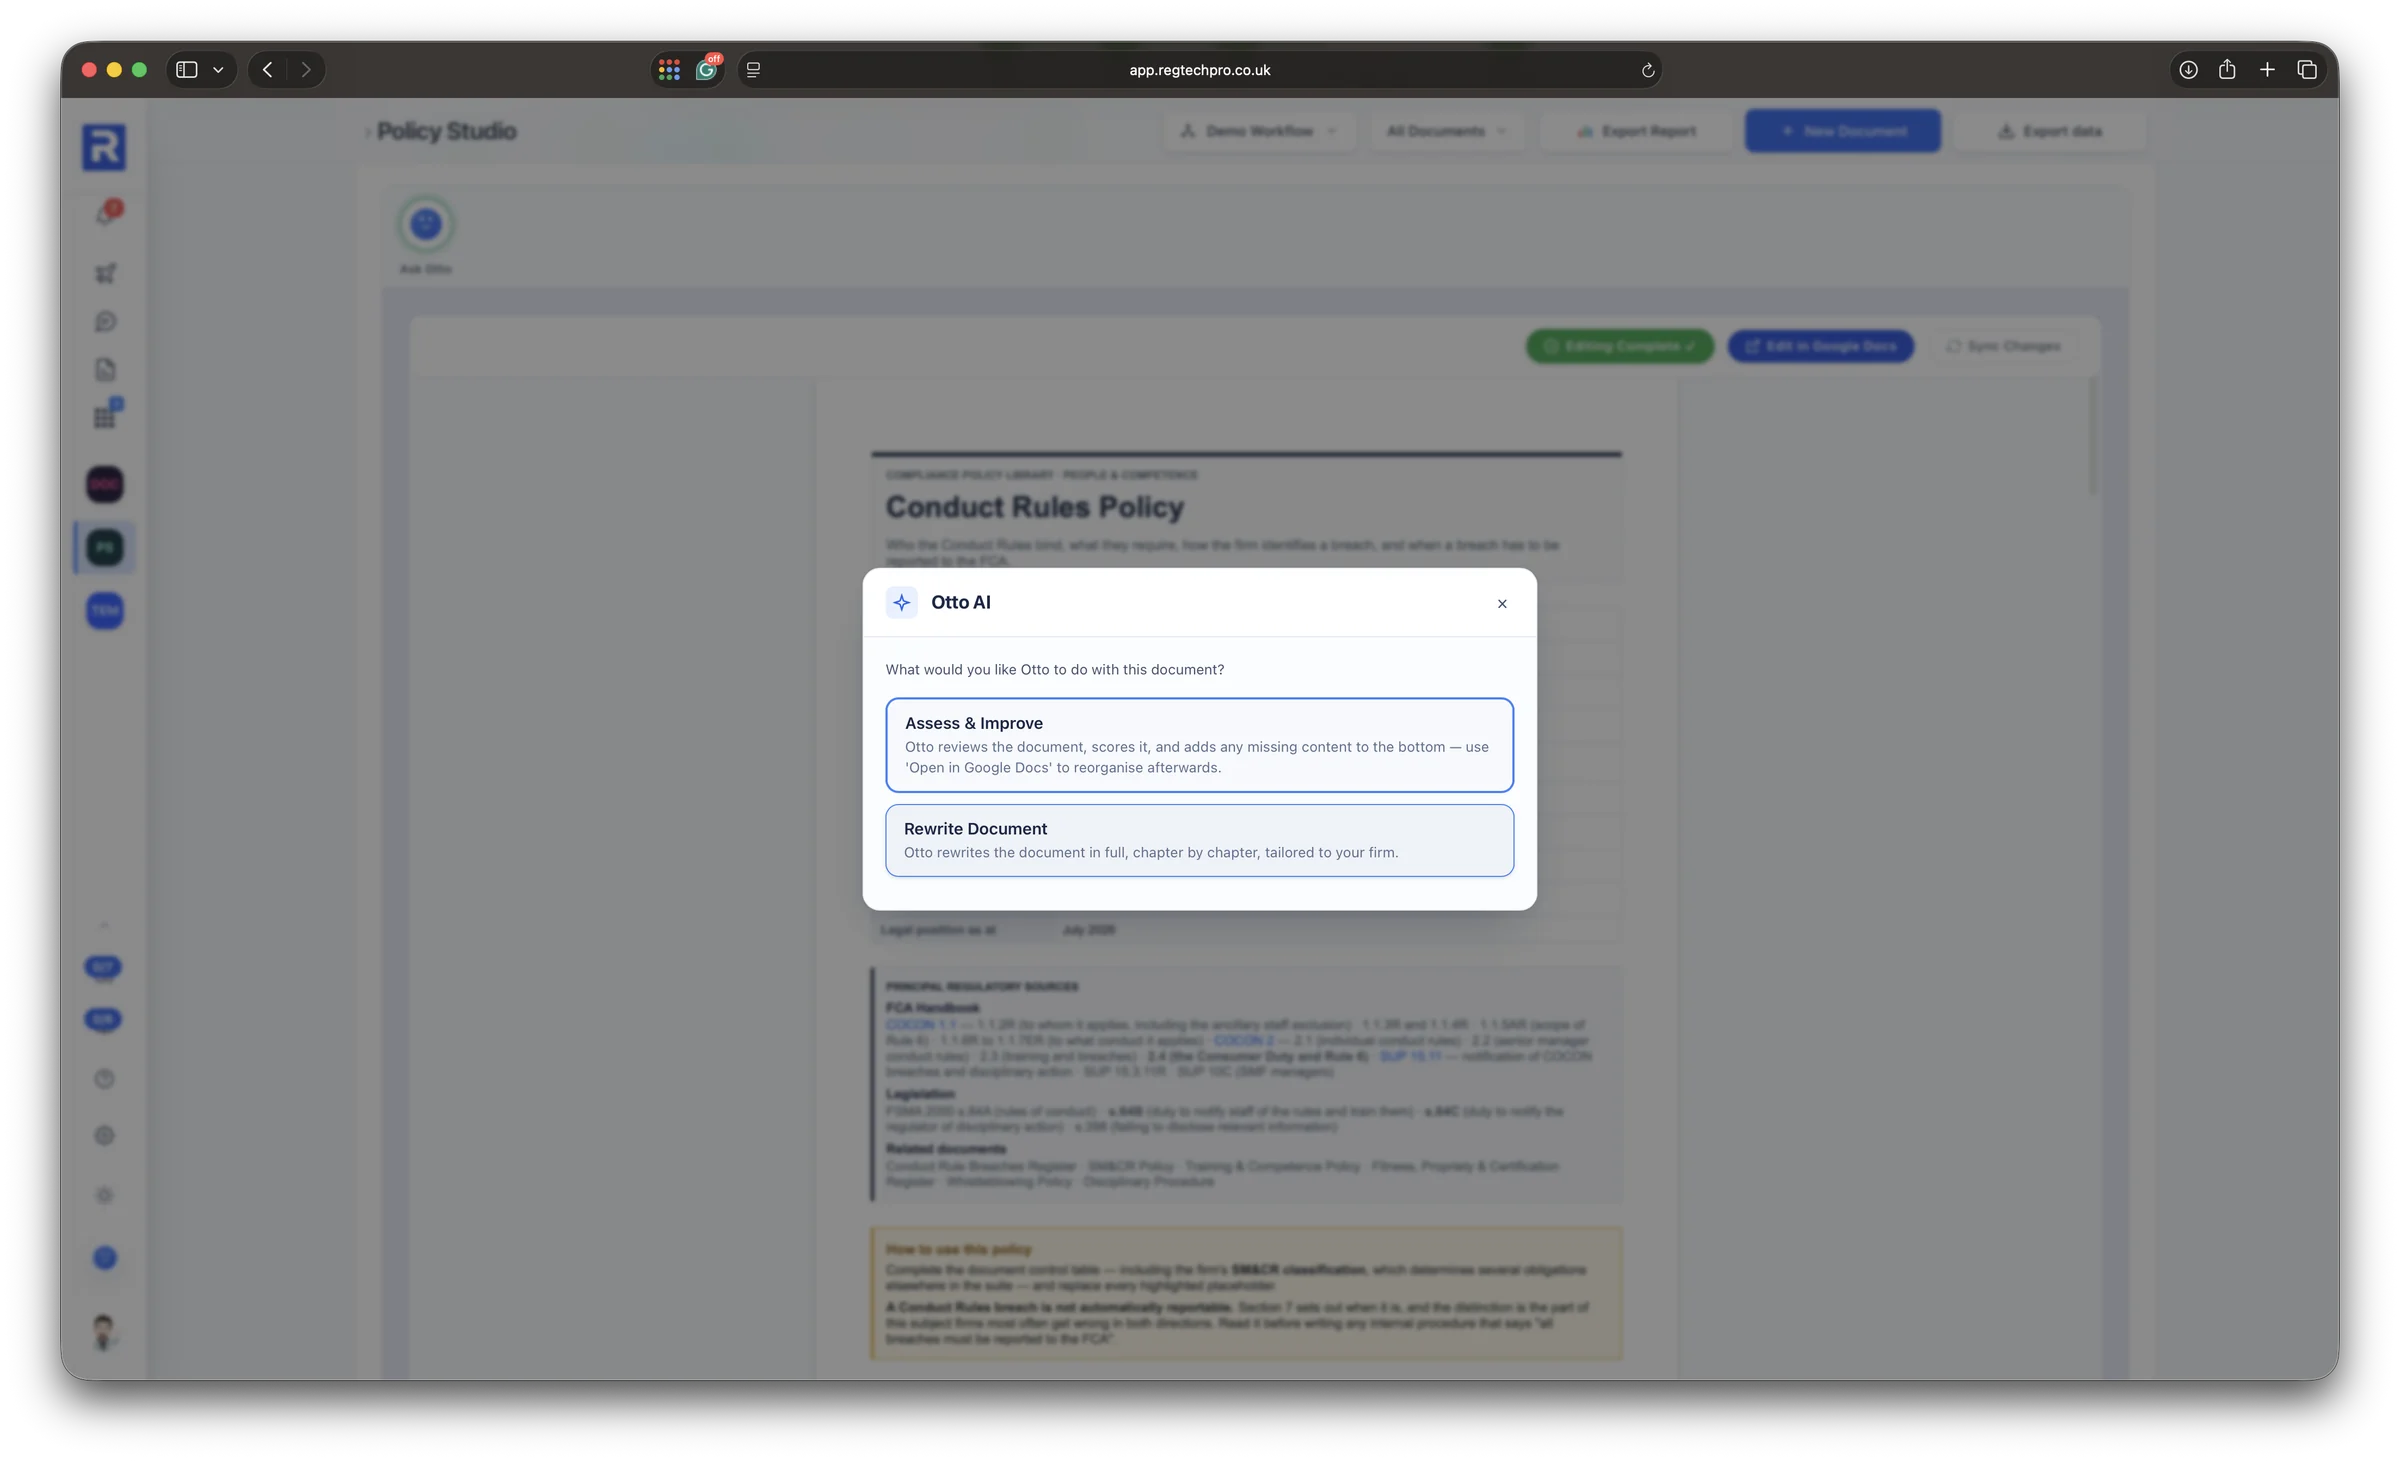Toggle the Editing Complete status button
The height and width of the screenshot is (1461, 2400).
tap(1619, 346)
